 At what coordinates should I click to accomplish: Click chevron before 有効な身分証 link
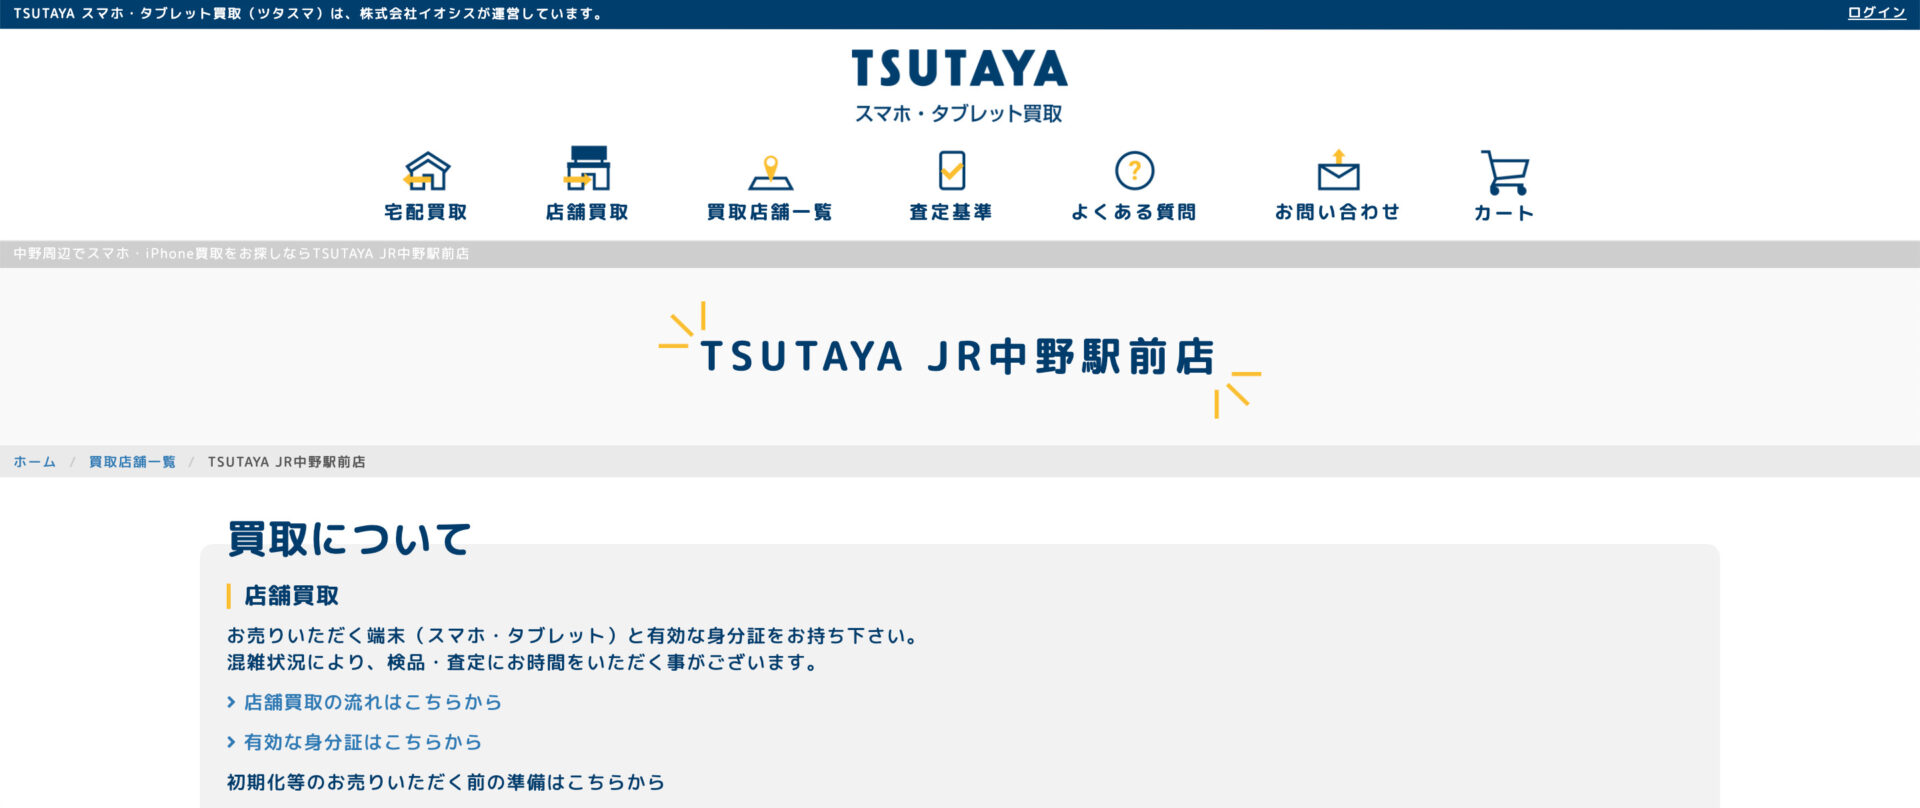click(231, 742)
